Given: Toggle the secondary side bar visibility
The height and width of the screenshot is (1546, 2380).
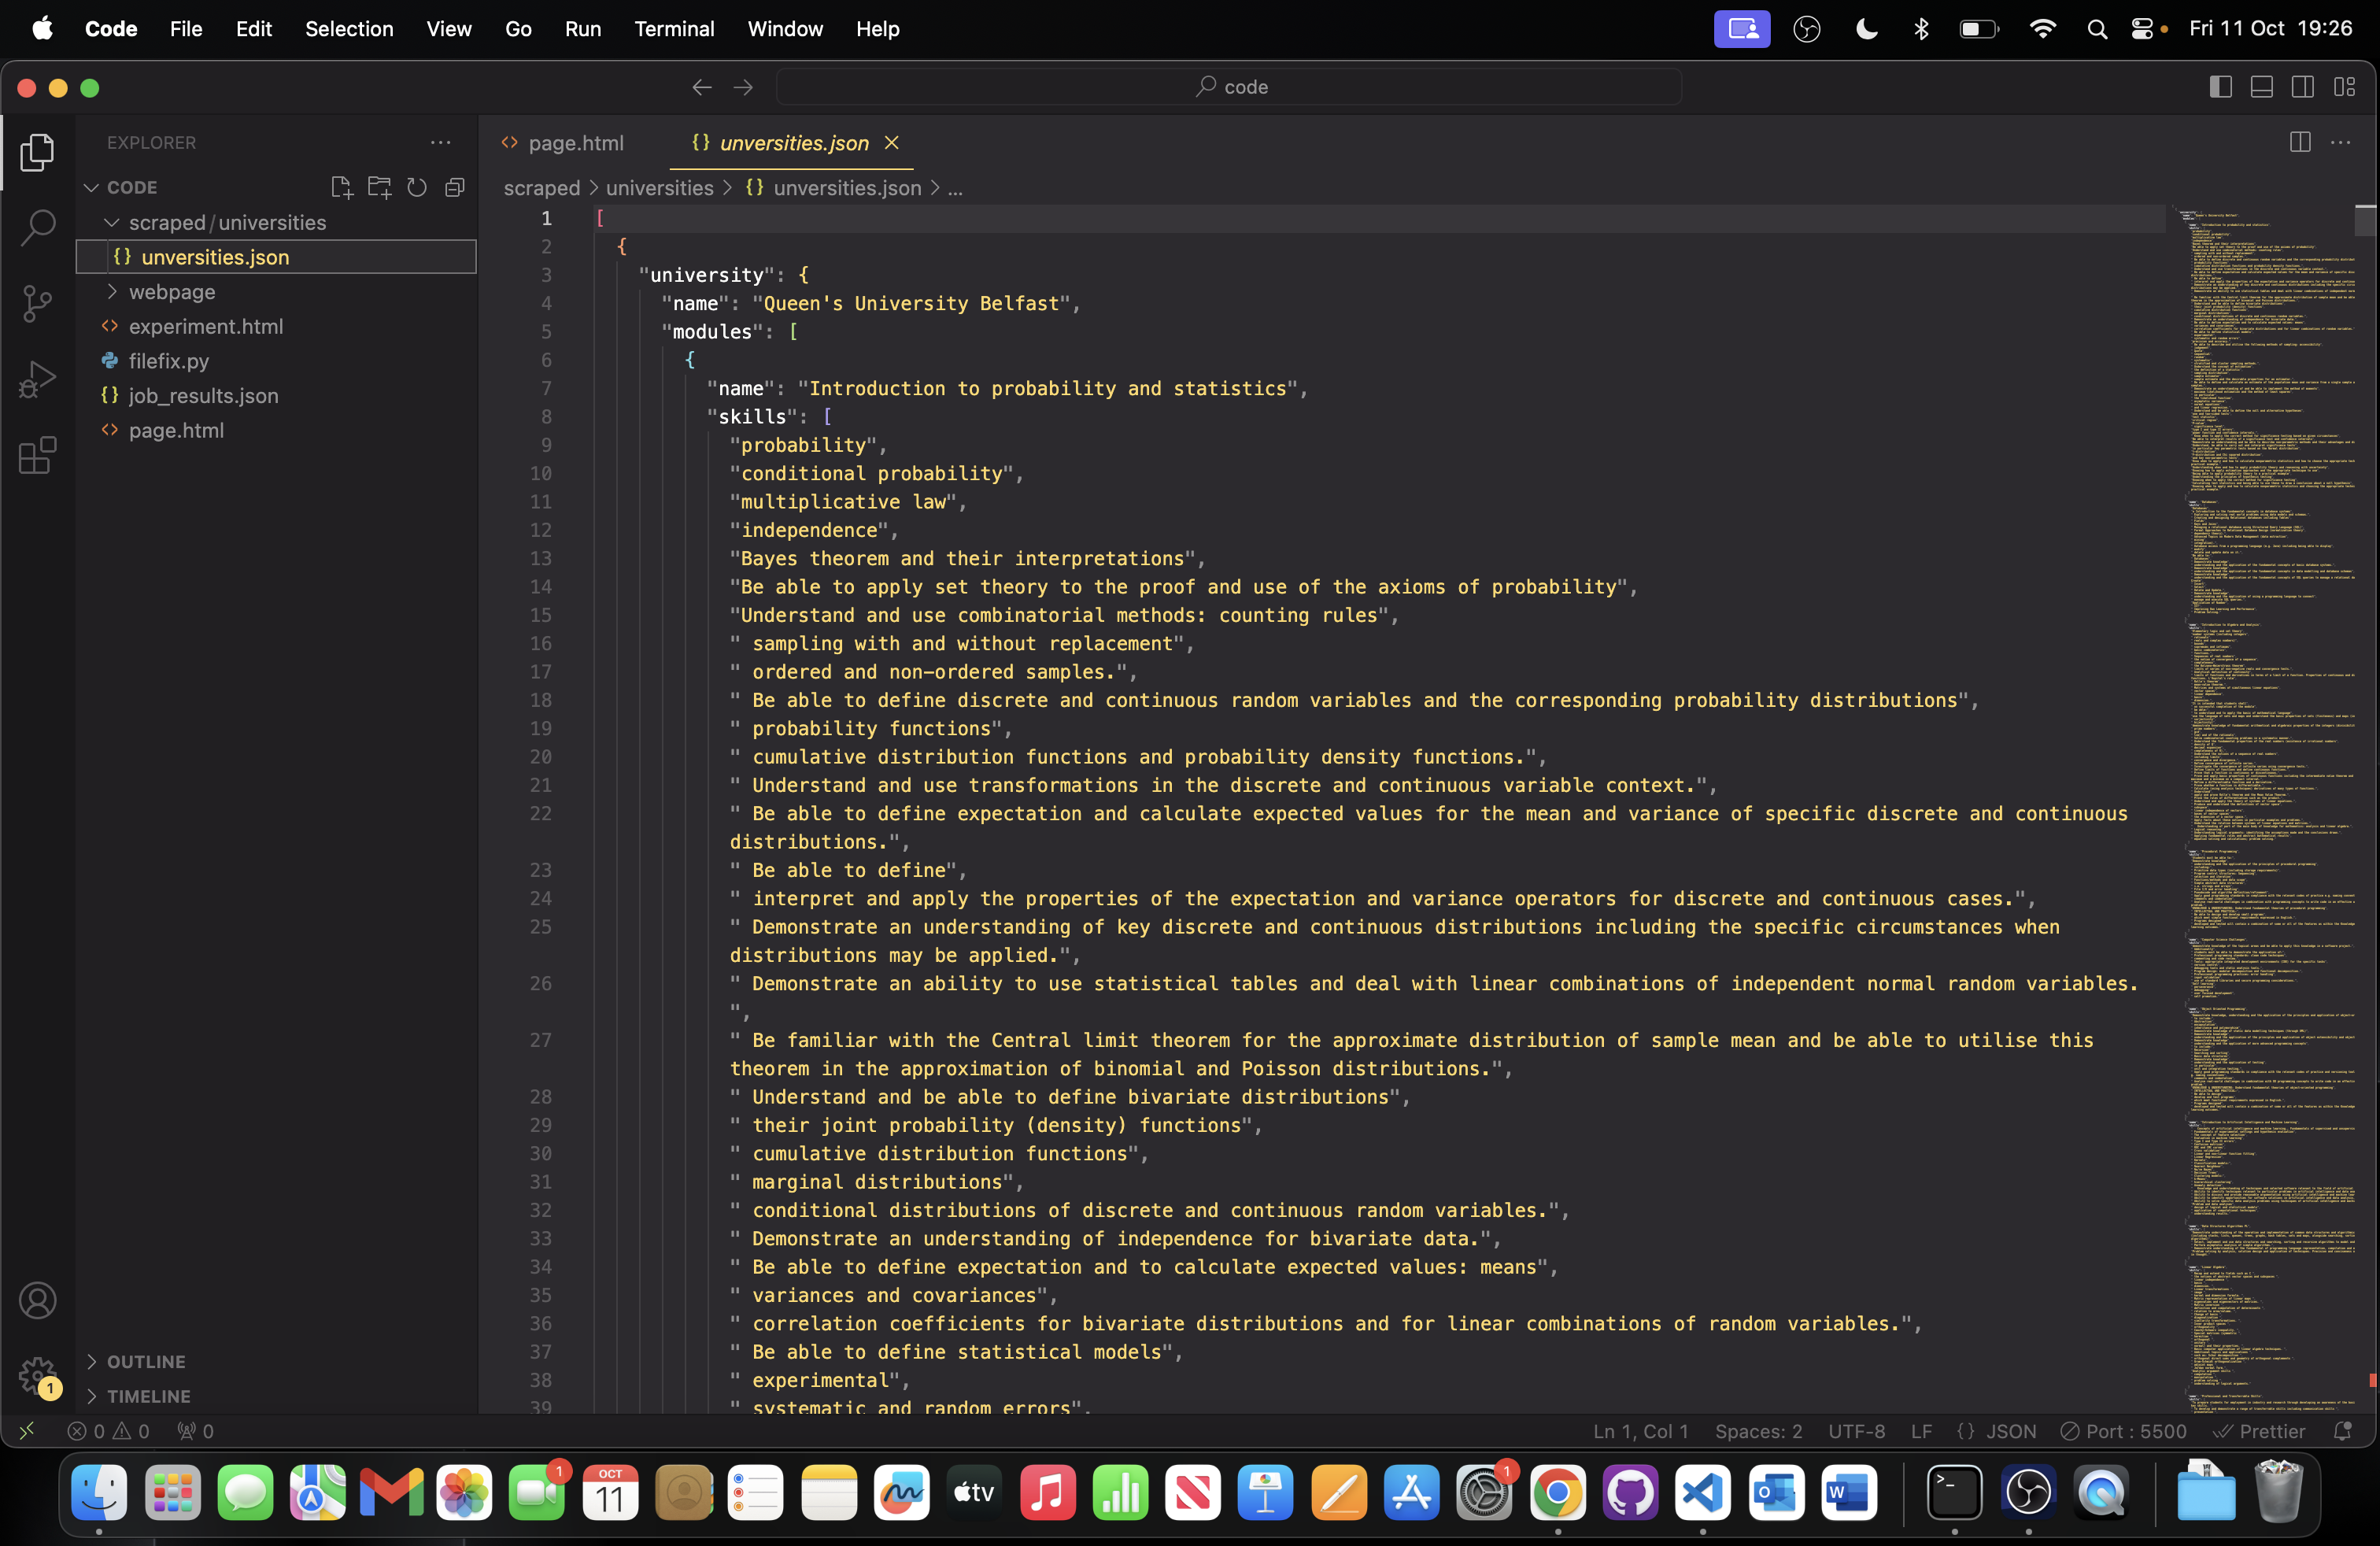Looking at the screenshot, I should (x=2302, y=87).
